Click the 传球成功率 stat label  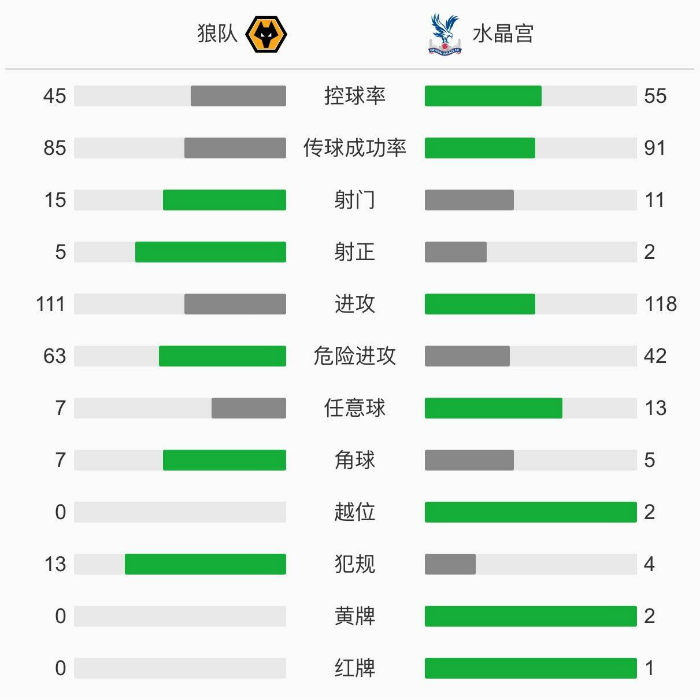(x=355, y=148)
